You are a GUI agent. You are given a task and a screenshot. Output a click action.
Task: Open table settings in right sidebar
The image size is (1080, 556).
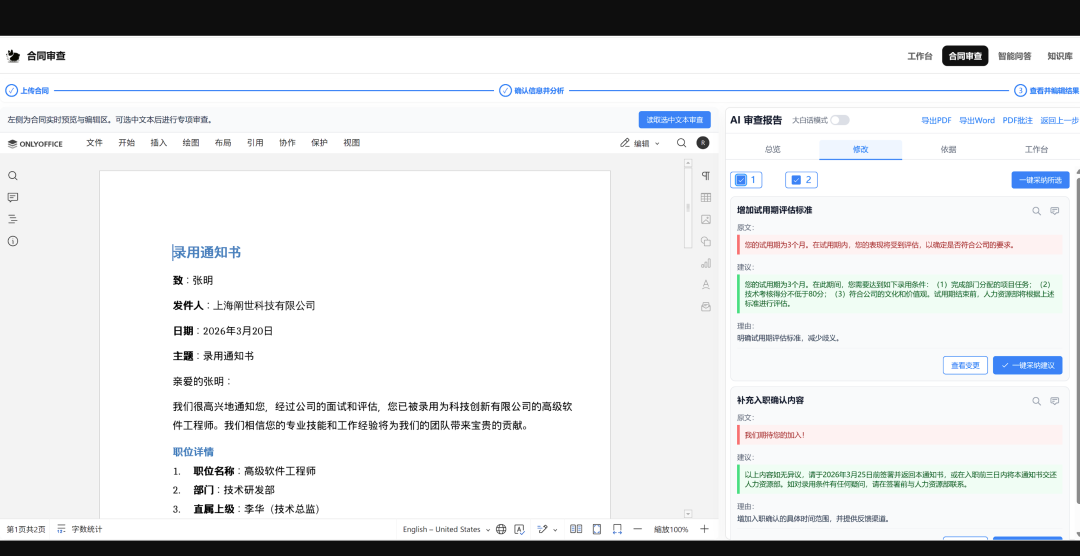(705, 198)
